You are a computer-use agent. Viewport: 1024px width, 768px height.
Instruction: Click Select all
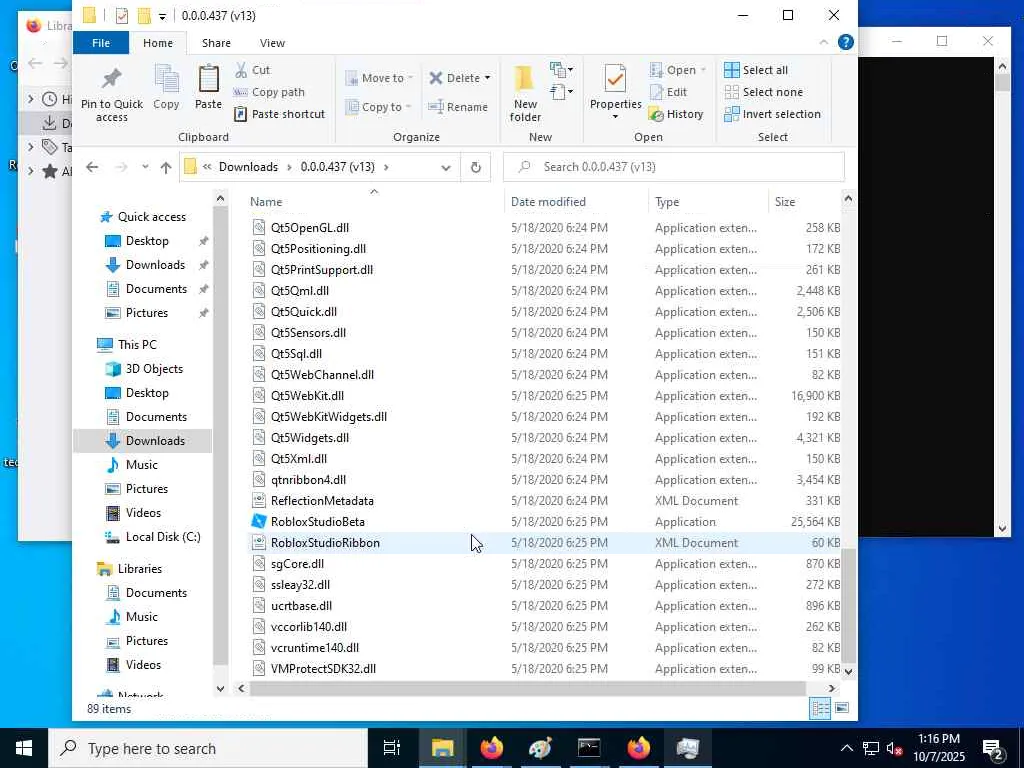point(756,70)
